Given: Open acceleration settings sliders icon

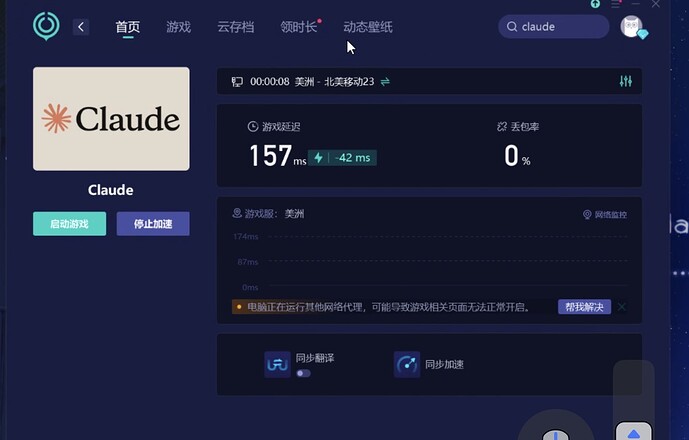Looking at the screenshot, I should pyautogui.click(x=626, y=81).
